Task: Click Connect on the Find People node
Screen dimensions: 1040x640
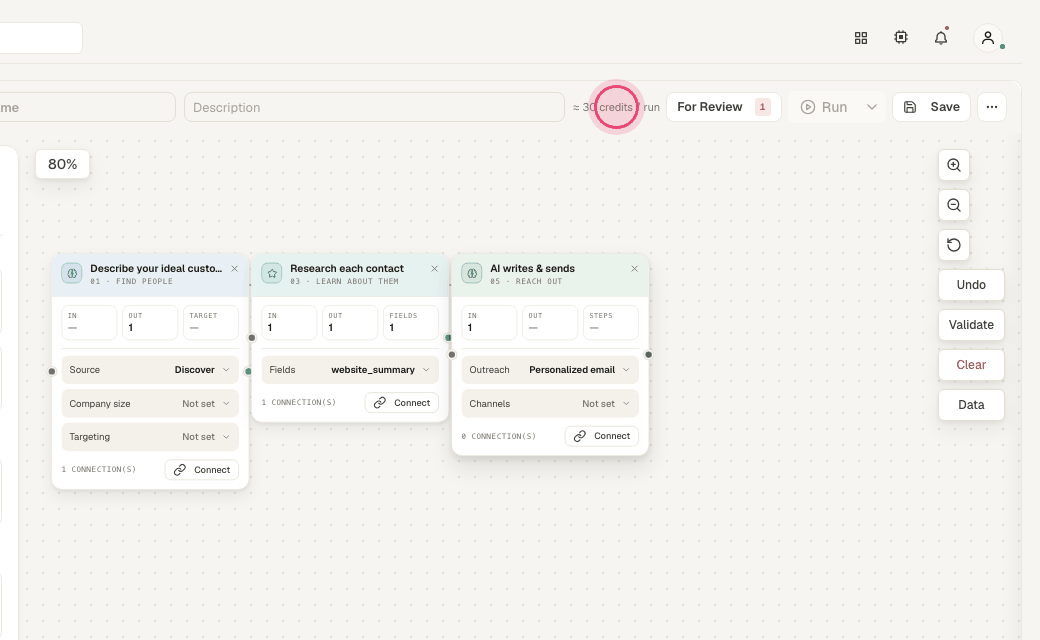Action: pyautogui.click(x=202, y=470)
